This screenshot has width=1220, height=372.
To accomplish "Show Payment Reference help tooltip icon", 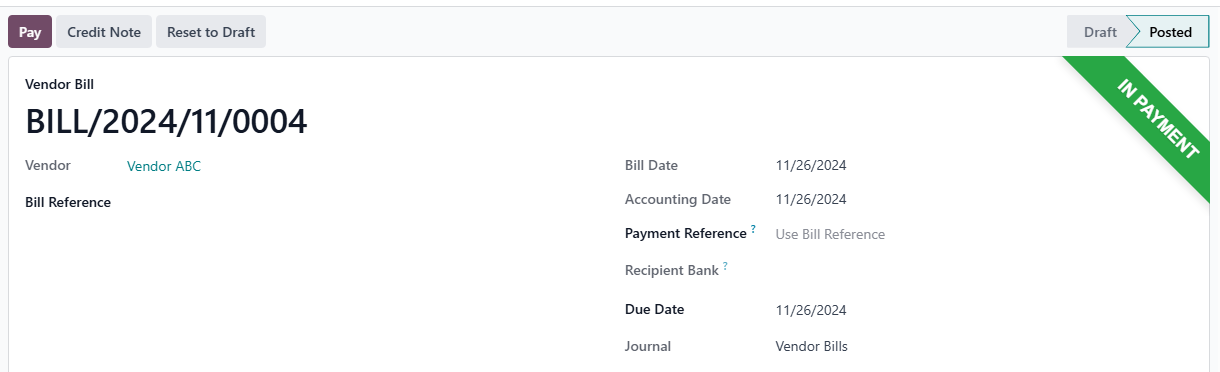I will tap(753, 230).
